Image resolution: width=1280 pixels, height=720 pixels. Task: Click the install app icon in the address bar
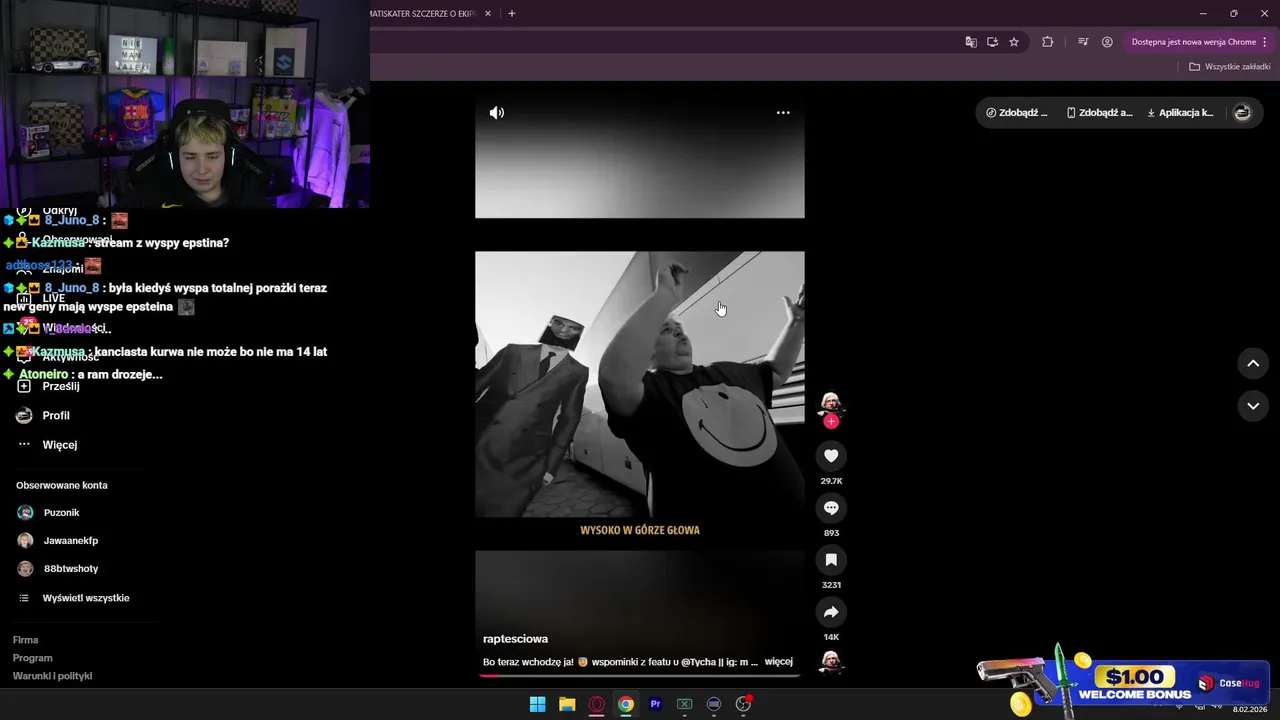(992, 42)
